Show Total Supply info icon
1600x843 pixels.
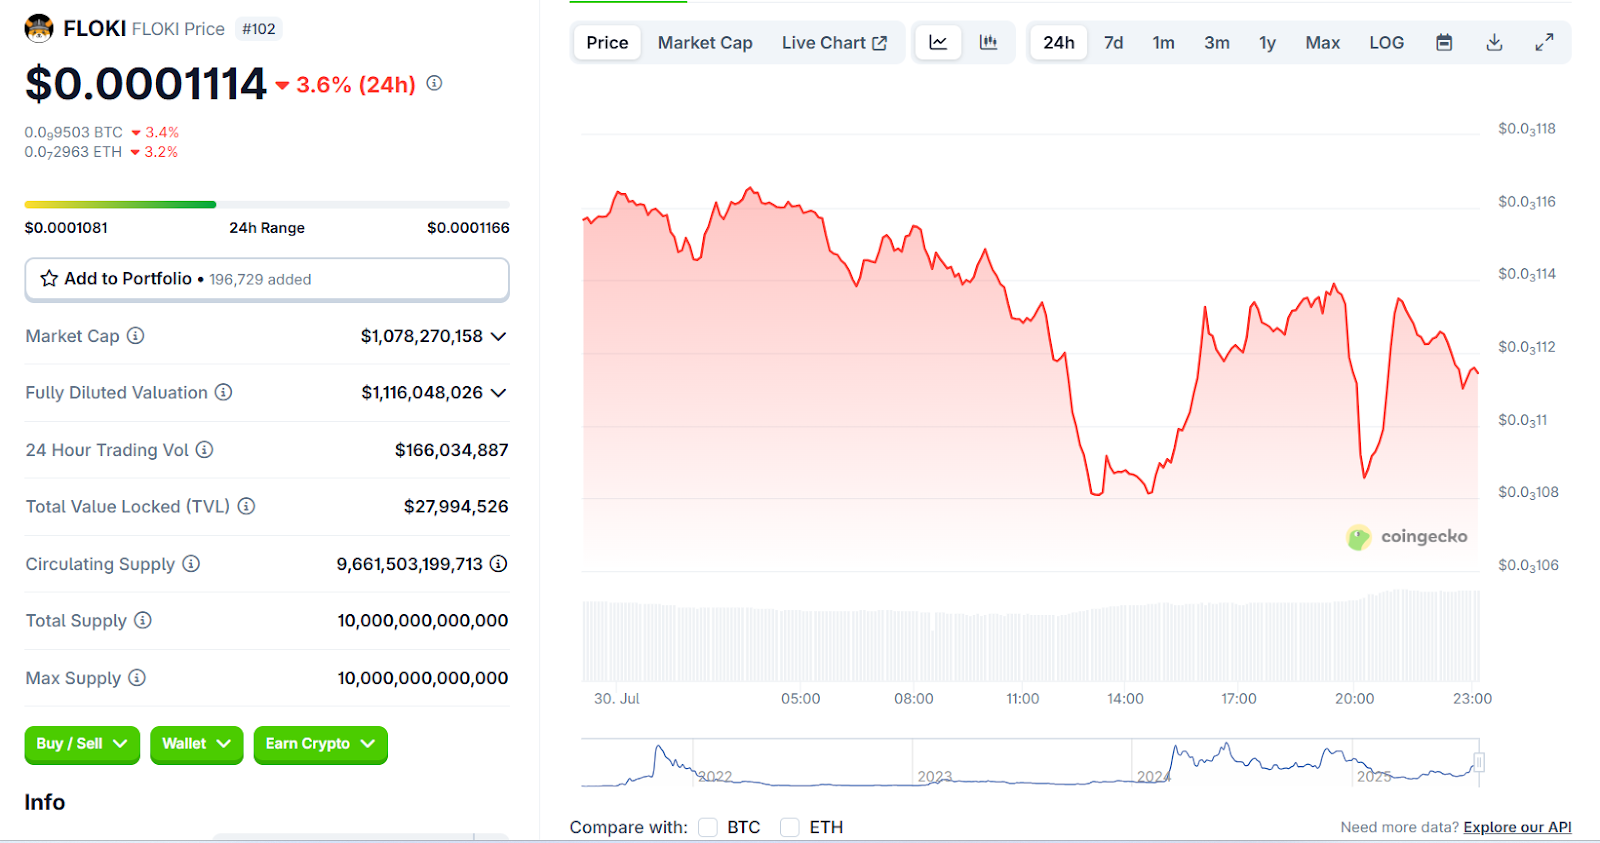[143, 620]
